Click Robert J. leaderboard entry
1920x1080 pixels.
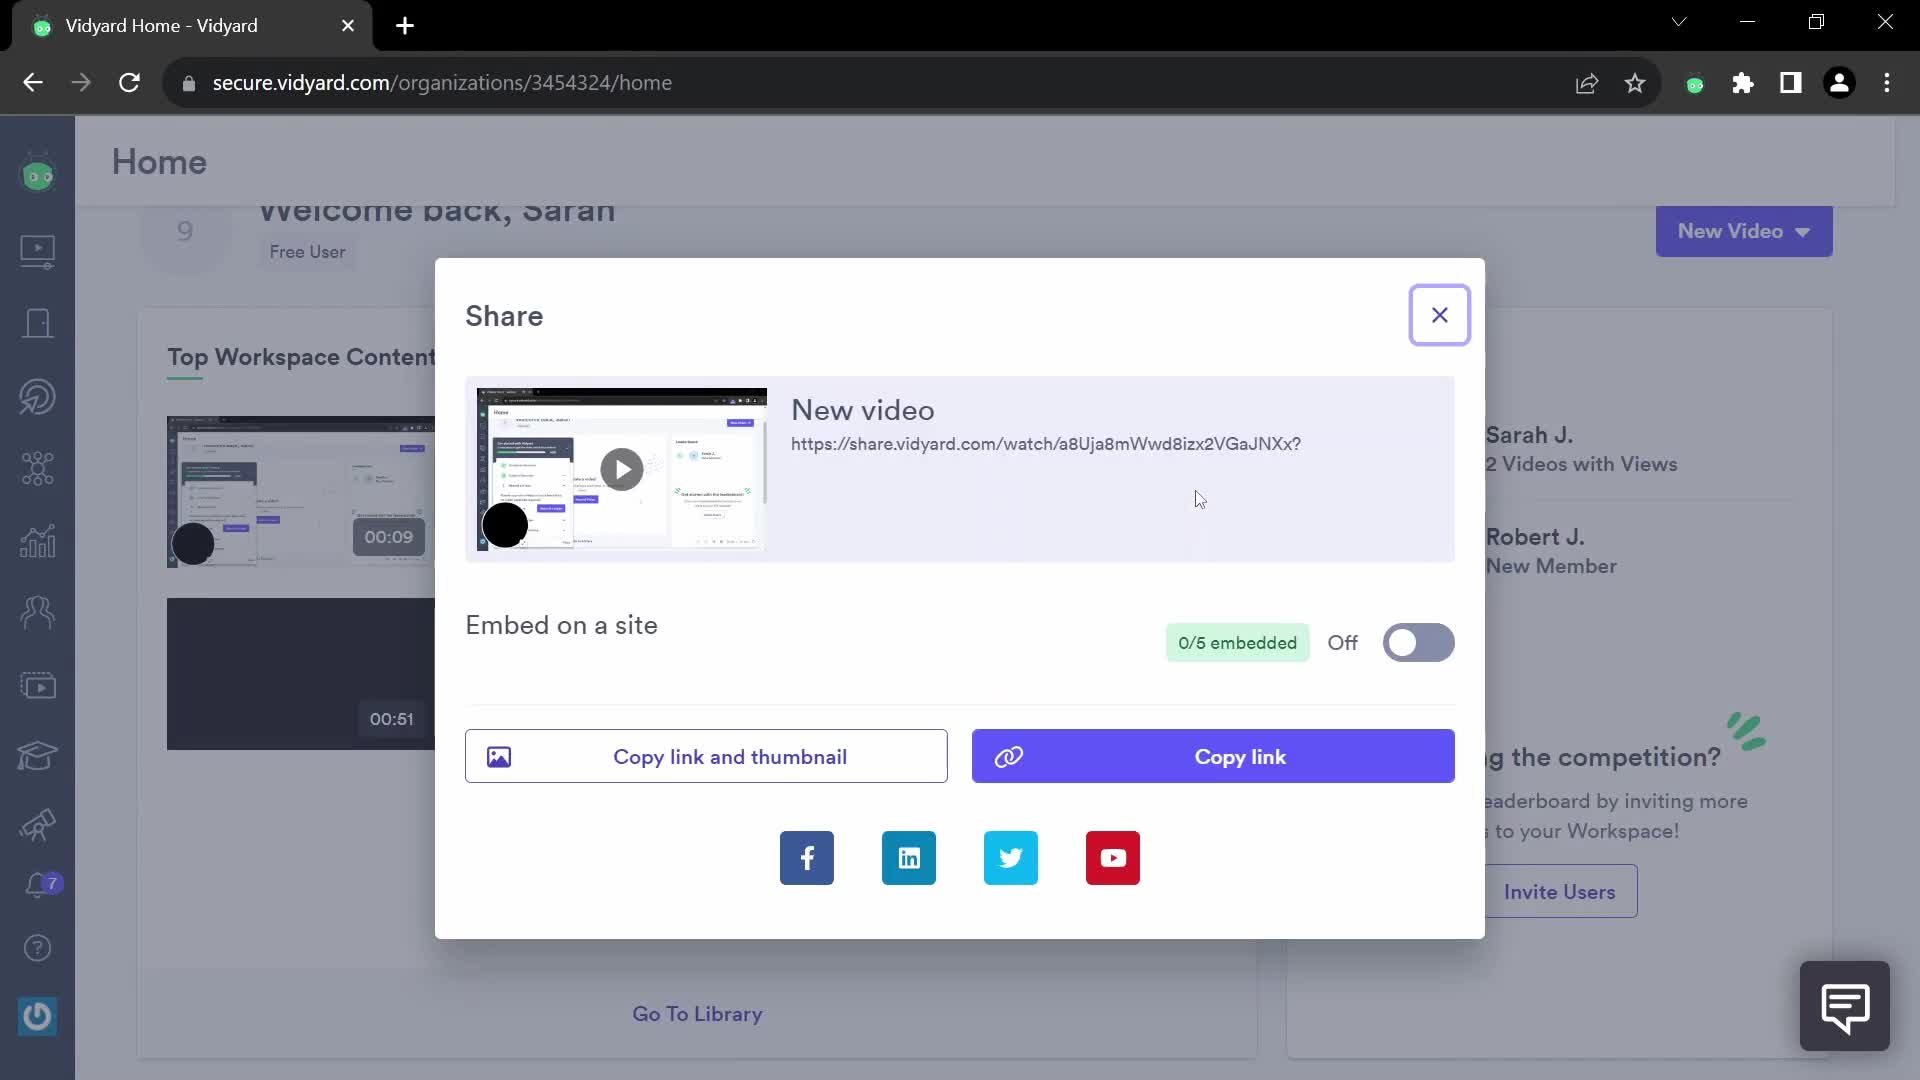point(1550,551)
